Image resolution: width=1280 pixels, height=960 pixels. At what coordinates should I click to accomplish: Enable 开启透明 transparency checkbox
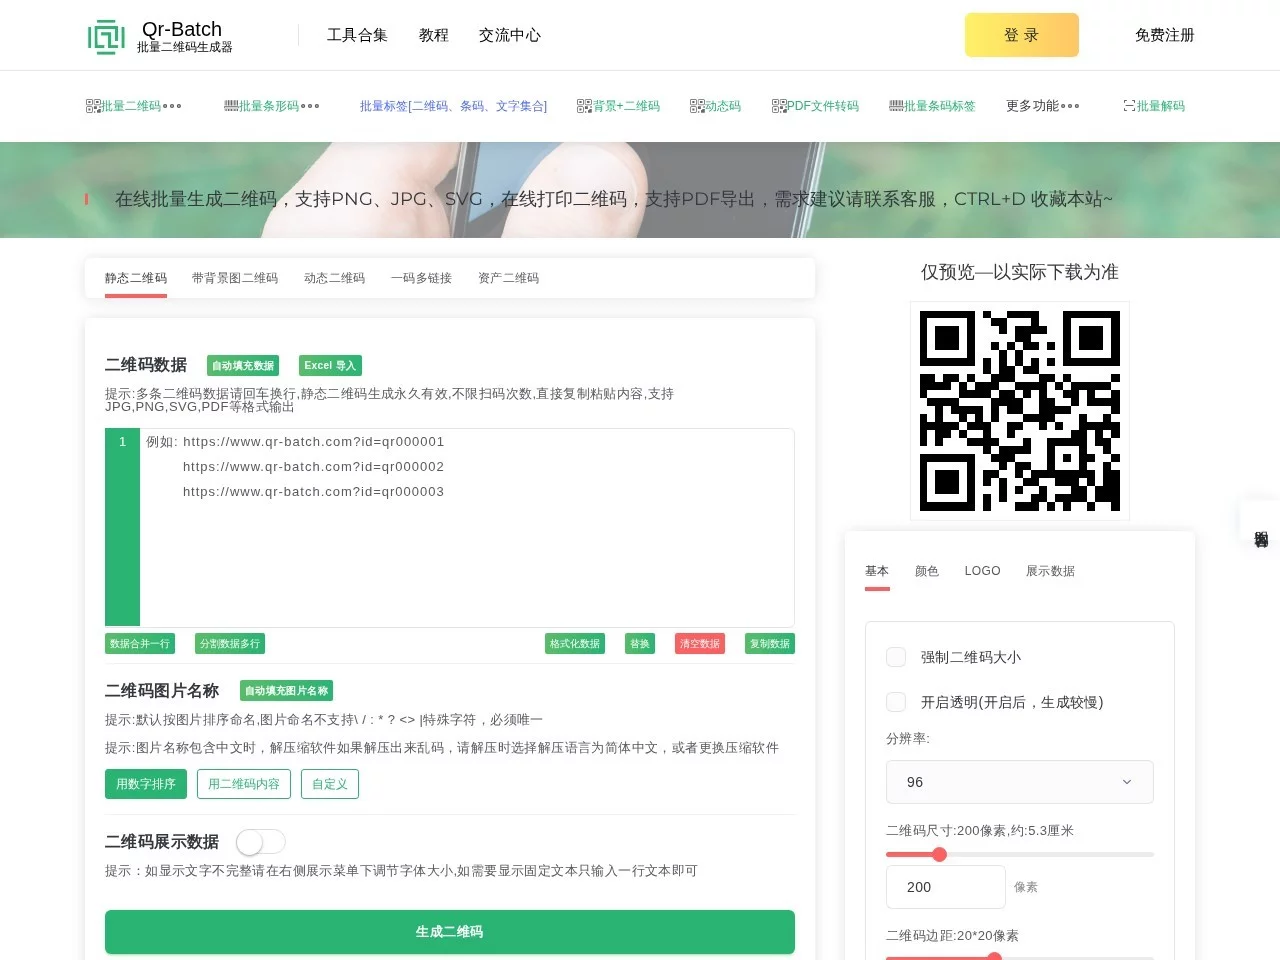click(896, 702)
